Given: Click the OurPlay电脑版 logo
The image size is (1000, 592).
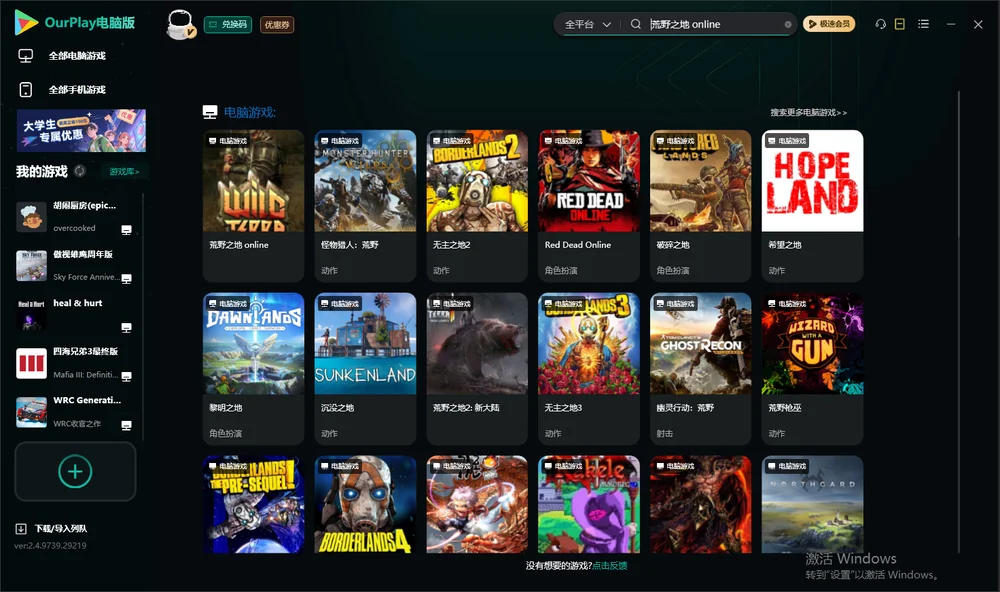Looking at the screenshot, I should click(x=75, y=23).
